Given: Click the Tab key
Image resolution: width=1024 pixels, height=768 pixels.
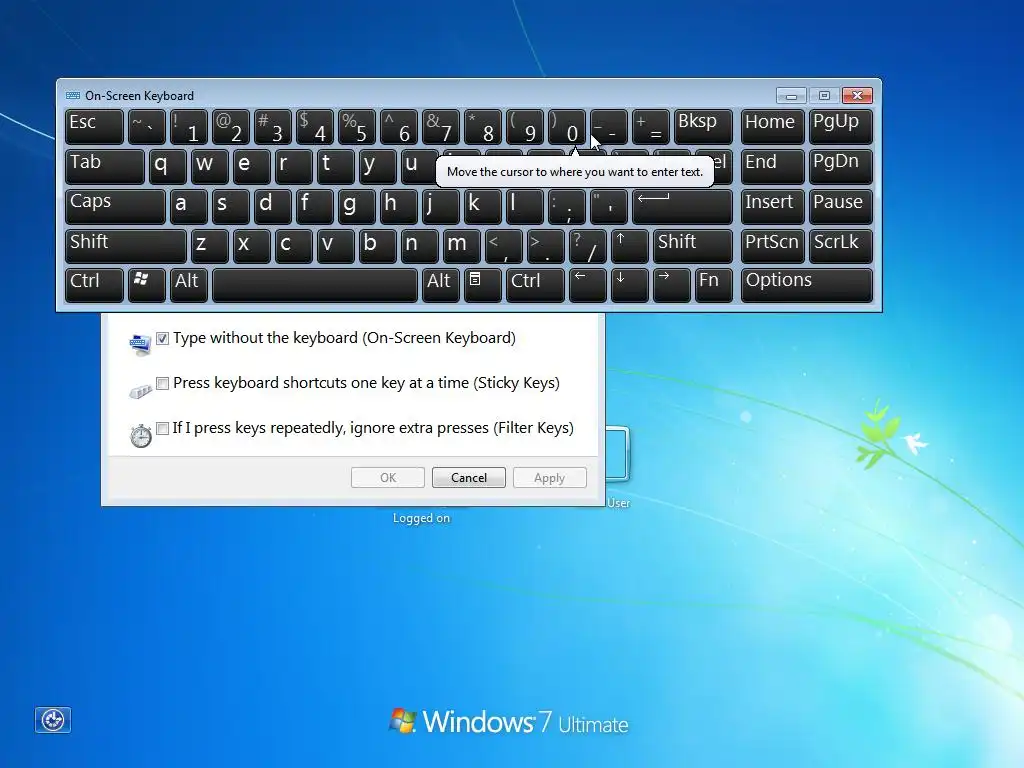Looking at the screenshot, I should click(x=104, y=167).
